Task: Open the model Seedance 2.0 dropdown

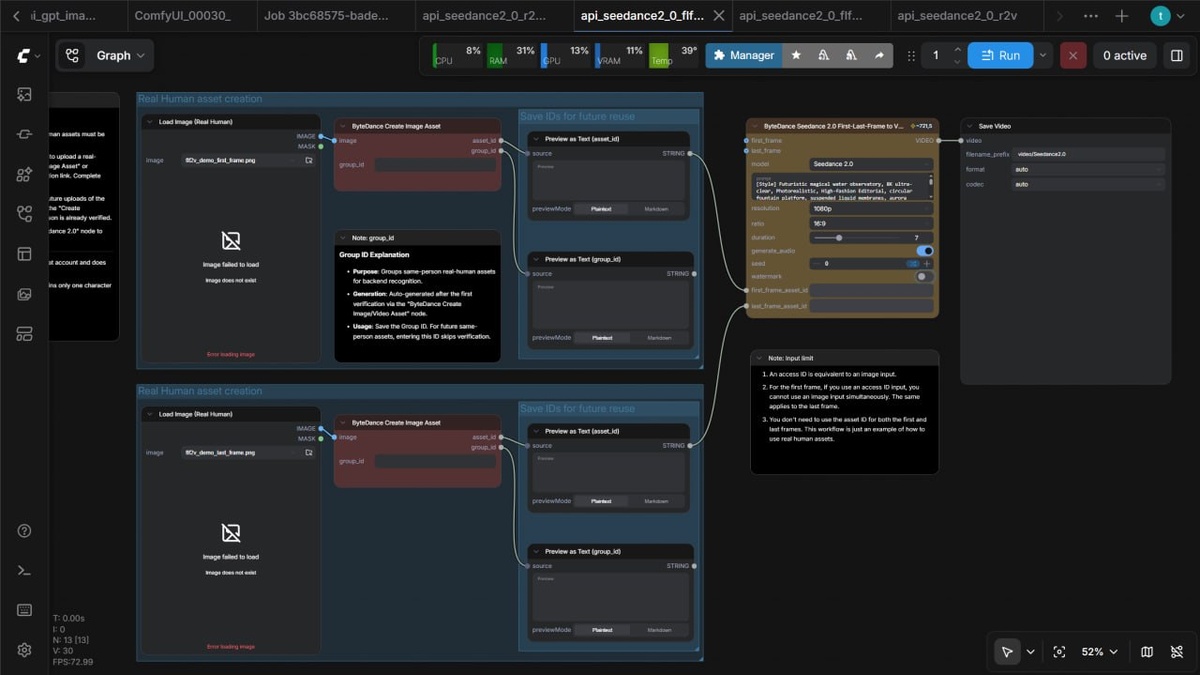Action: 871,164
